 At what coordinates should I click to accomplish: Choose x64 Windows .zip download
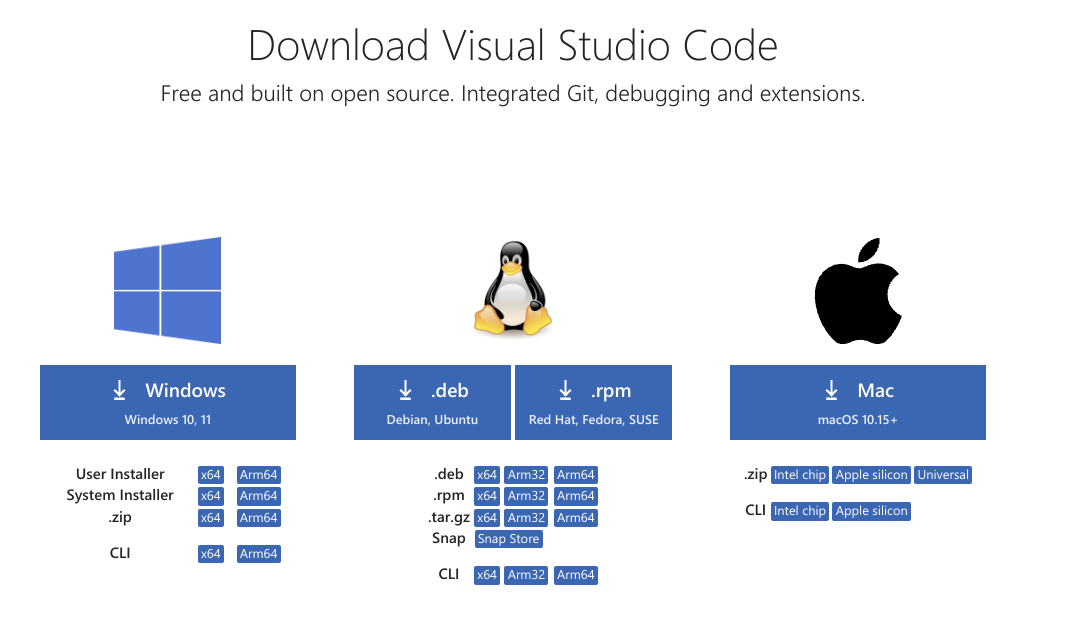click(x=211, y=518)
